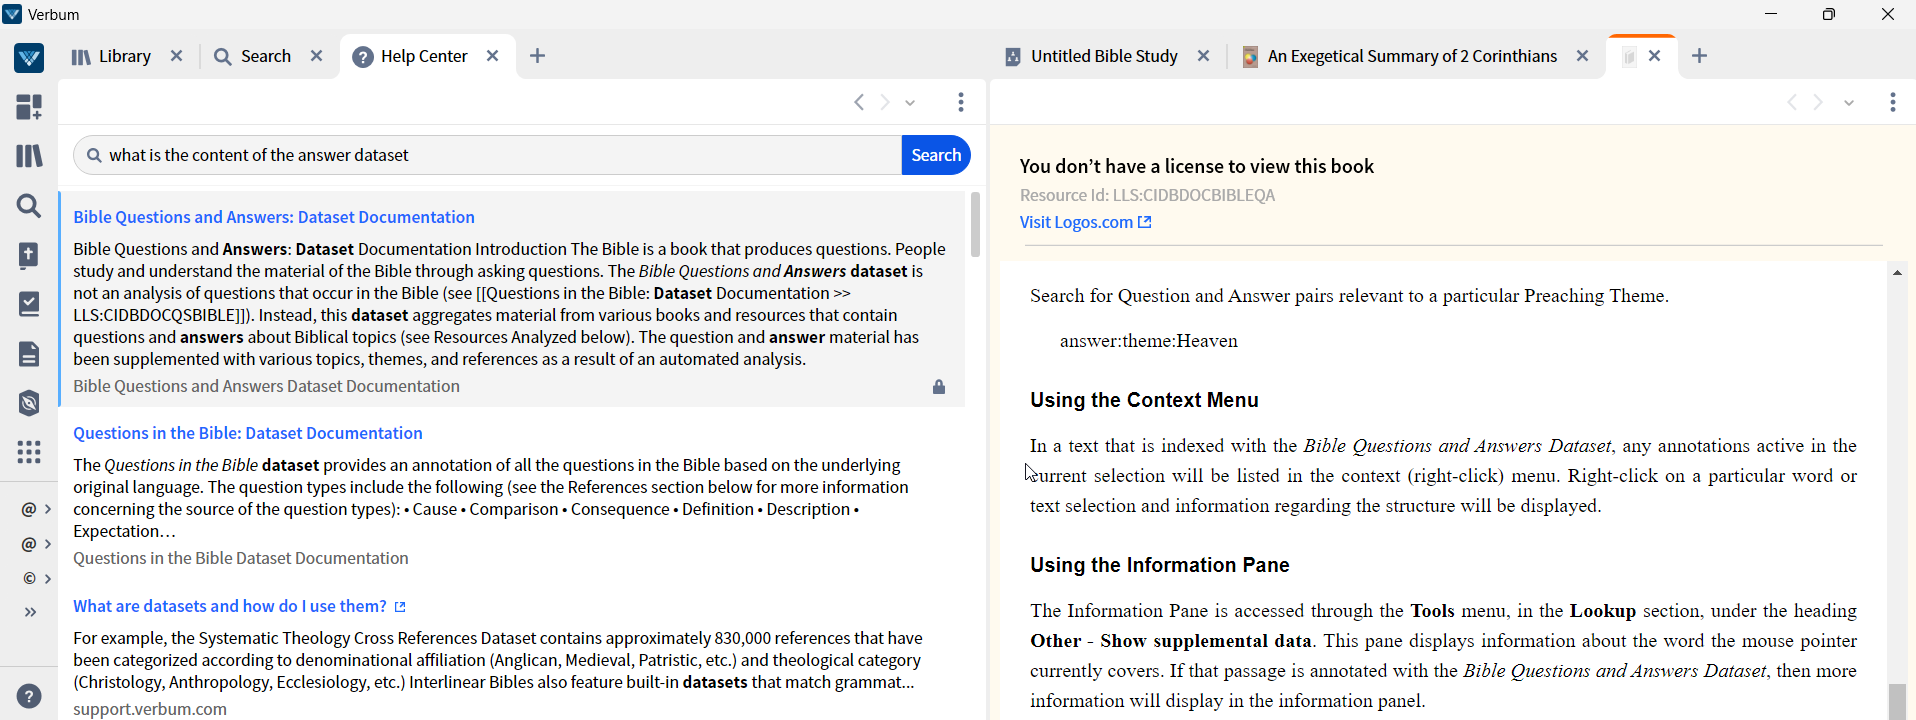Viewport: 1916px width, 720px height.
Task: Close An Exegetical Summary of 2 Corinthians tab
Action: (x=1583, y=56)
